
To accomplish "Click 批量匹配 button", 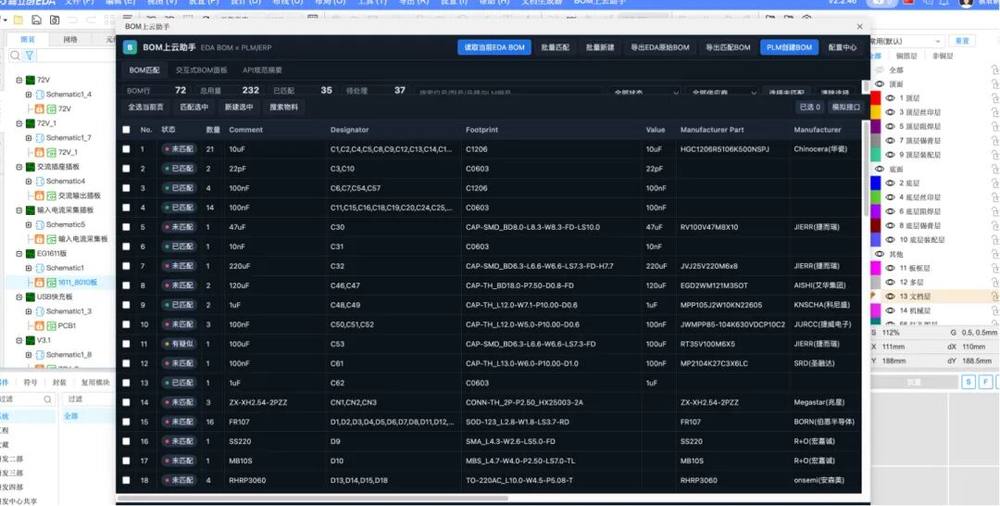I will click(x=555, y=47).
